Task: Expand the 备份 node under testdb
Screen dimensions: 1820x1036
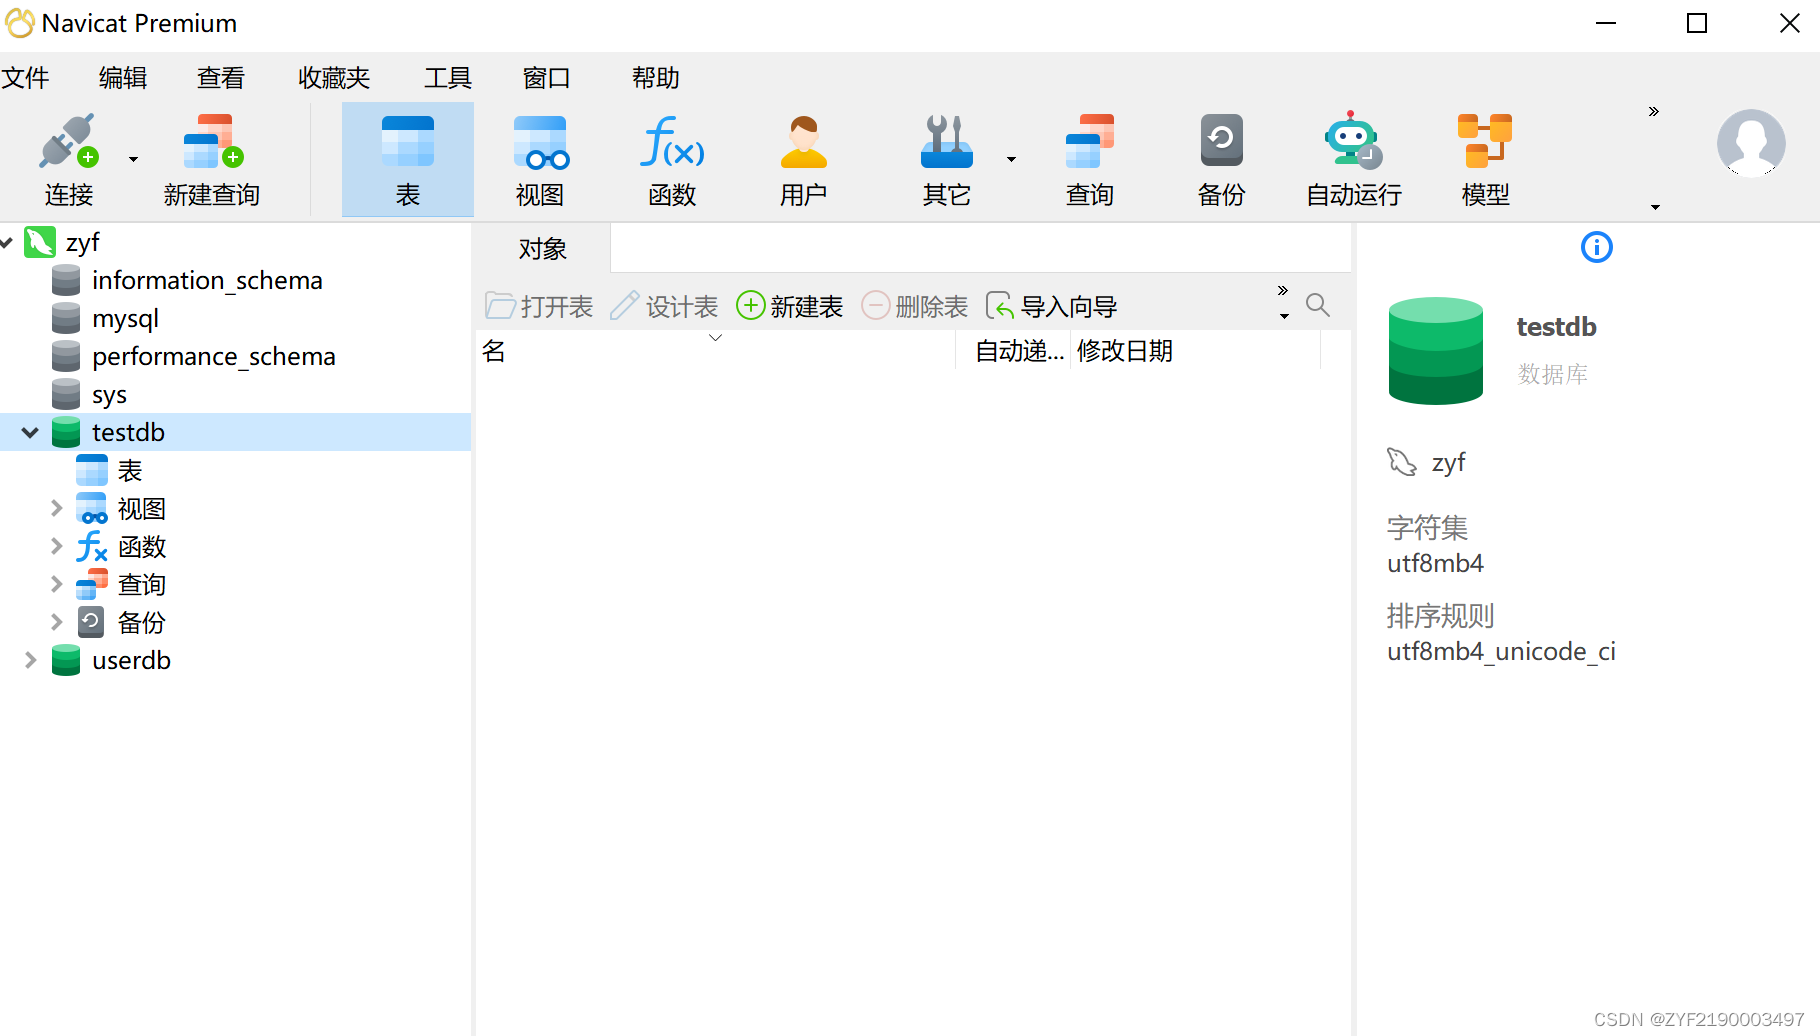Action: click(57, 622)
